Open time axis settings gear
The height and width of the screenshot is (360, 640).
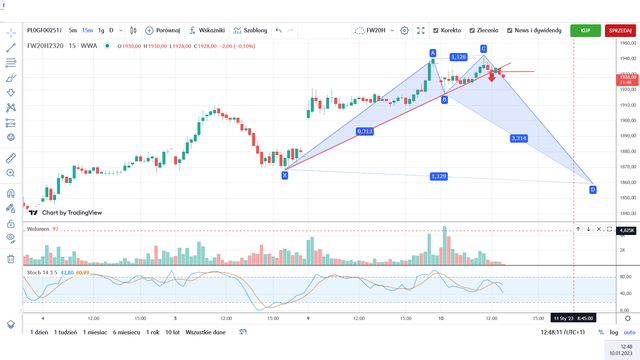coord(628,318)
